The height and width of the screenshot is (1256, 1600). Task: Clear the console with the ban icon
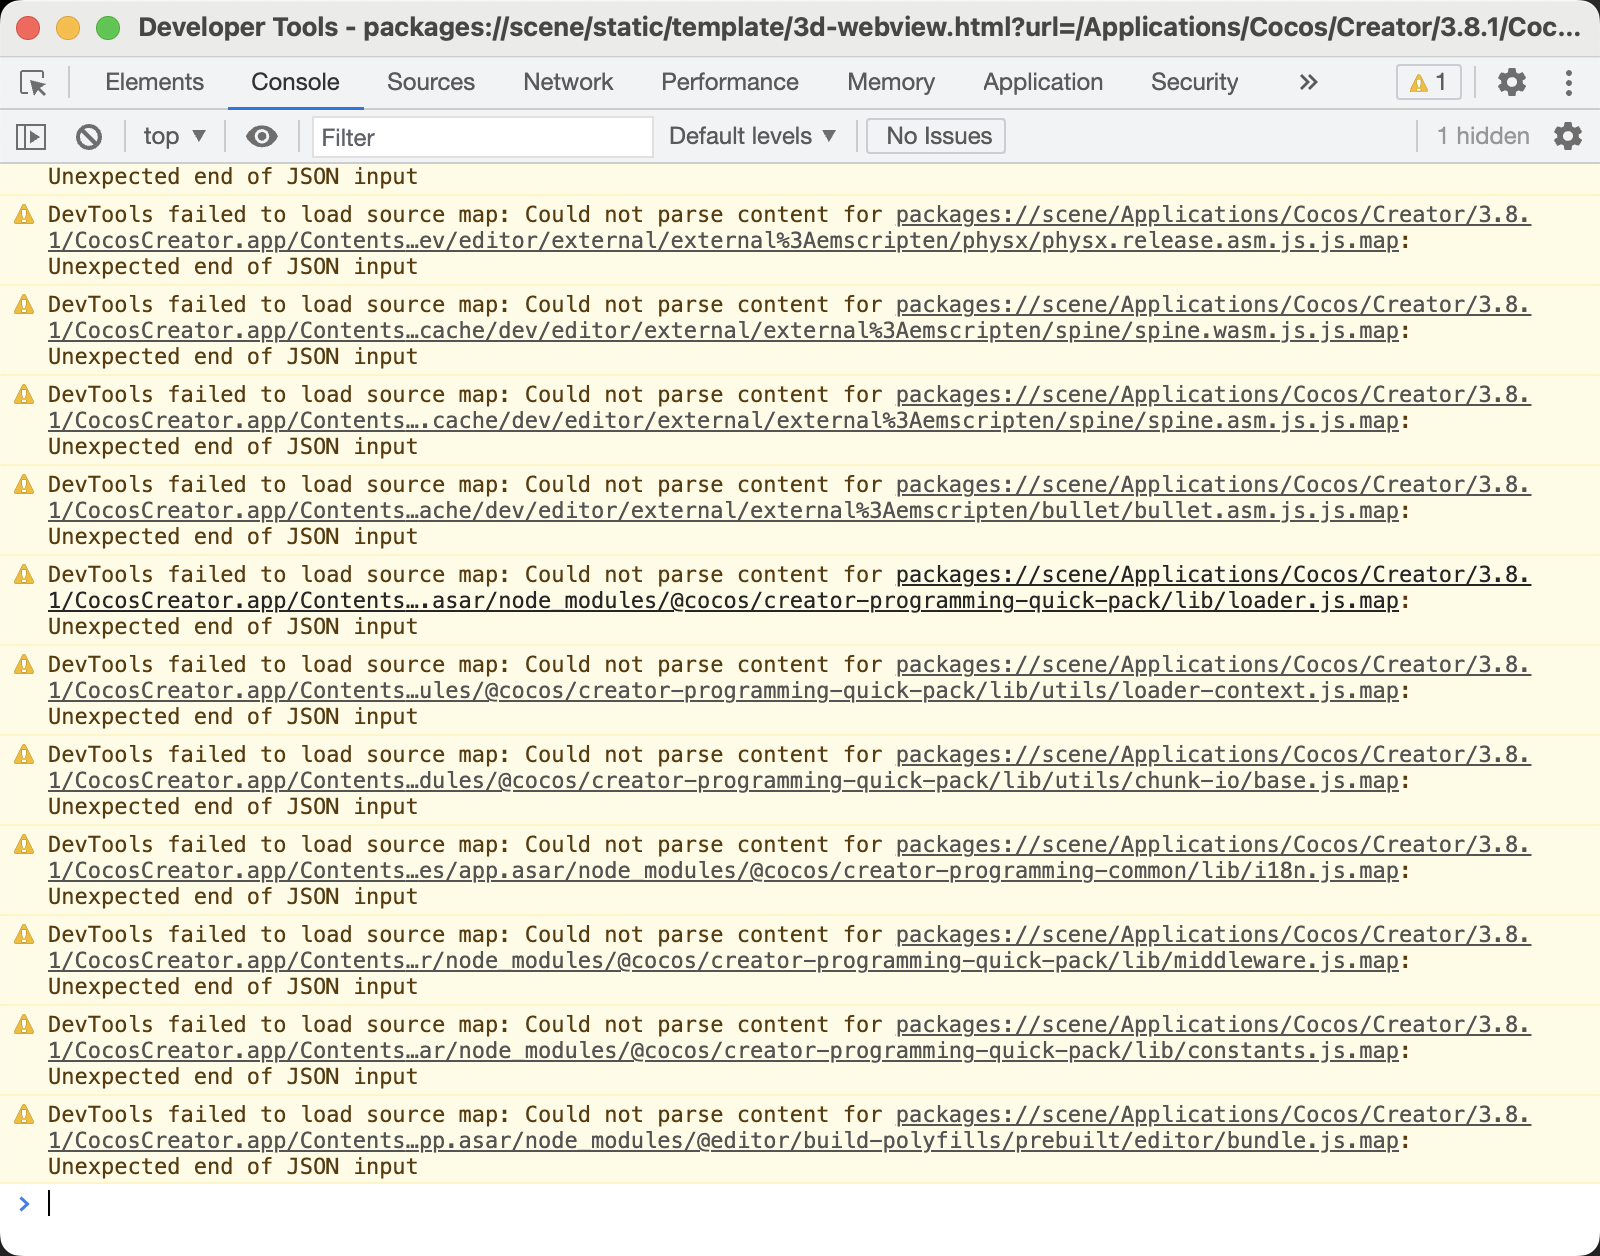pos(89,136)
